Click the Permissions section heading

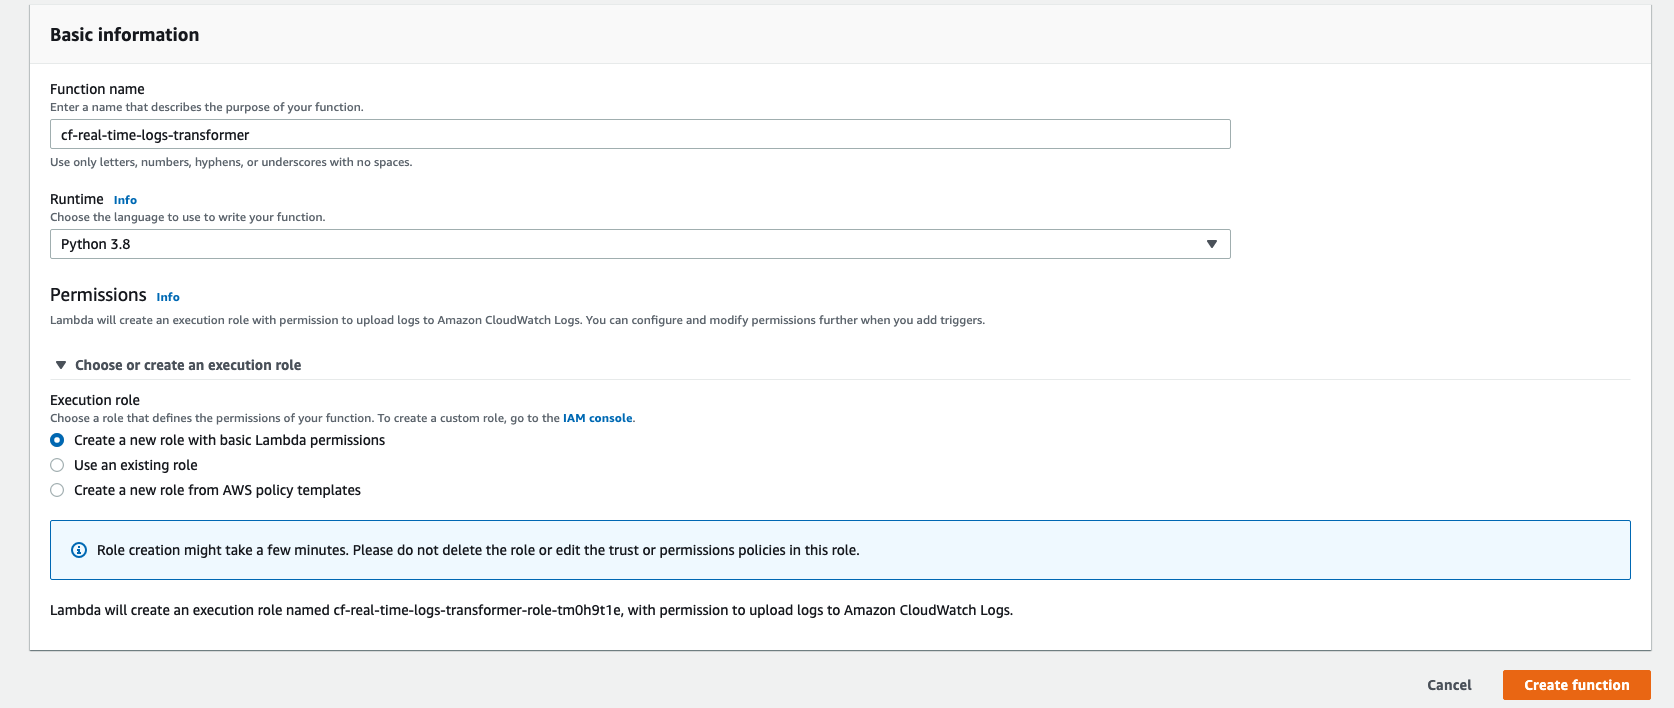98,295
